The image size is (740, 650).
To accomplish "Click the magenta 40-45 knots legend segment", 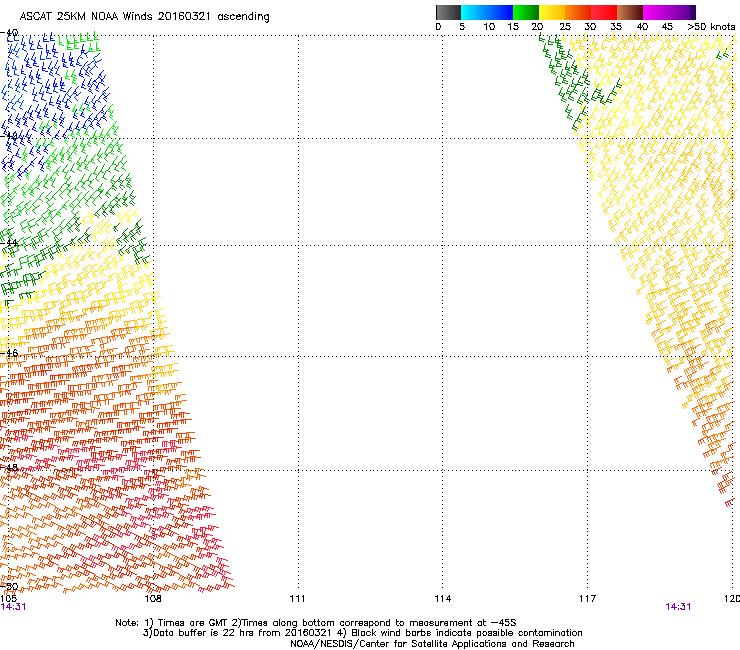I will tap(656, 12).
